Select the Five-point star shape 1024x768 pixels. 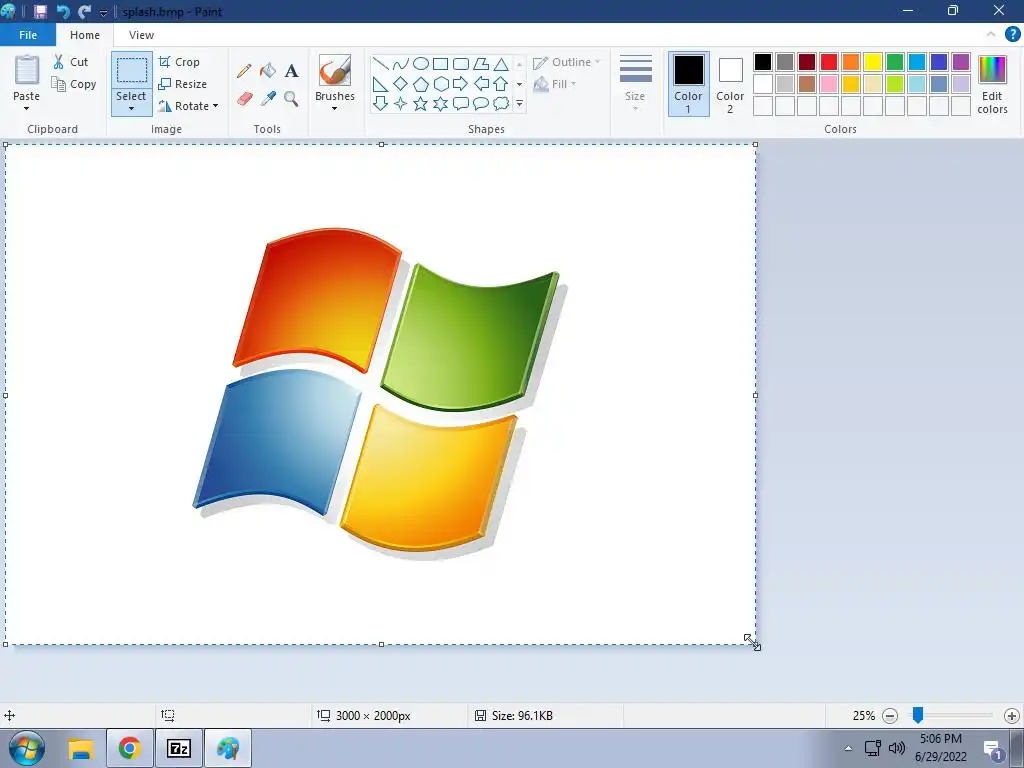421,103
